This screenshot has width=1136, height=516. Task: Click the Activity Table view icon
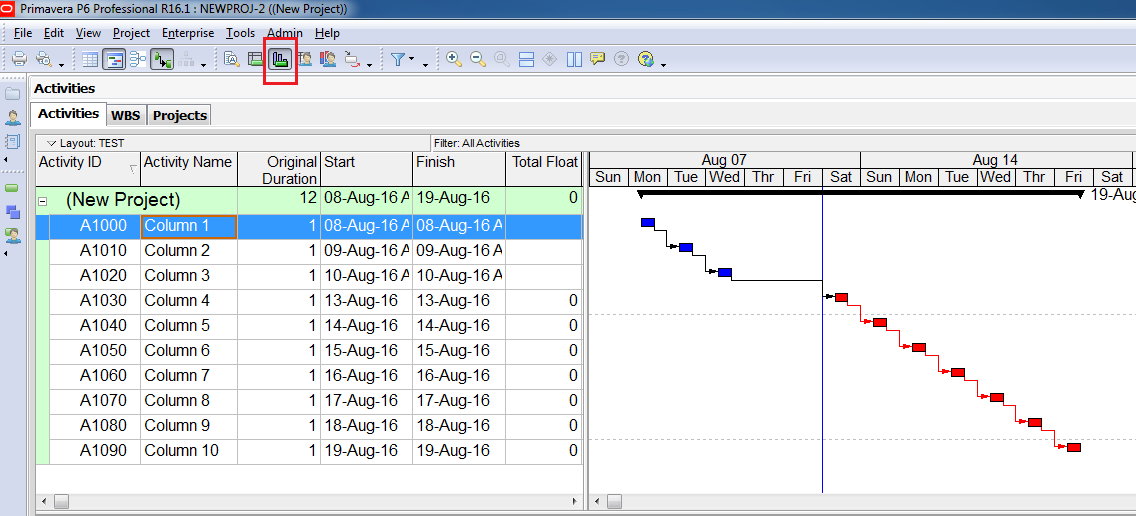point(90,60)
